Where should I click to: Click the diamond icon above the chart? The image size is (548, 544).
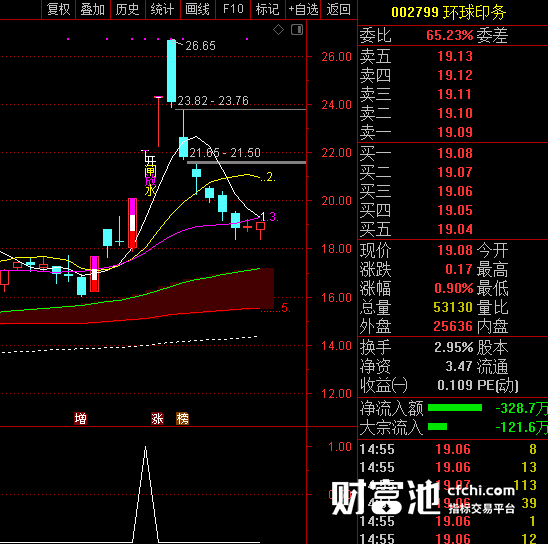coord(278,30)
